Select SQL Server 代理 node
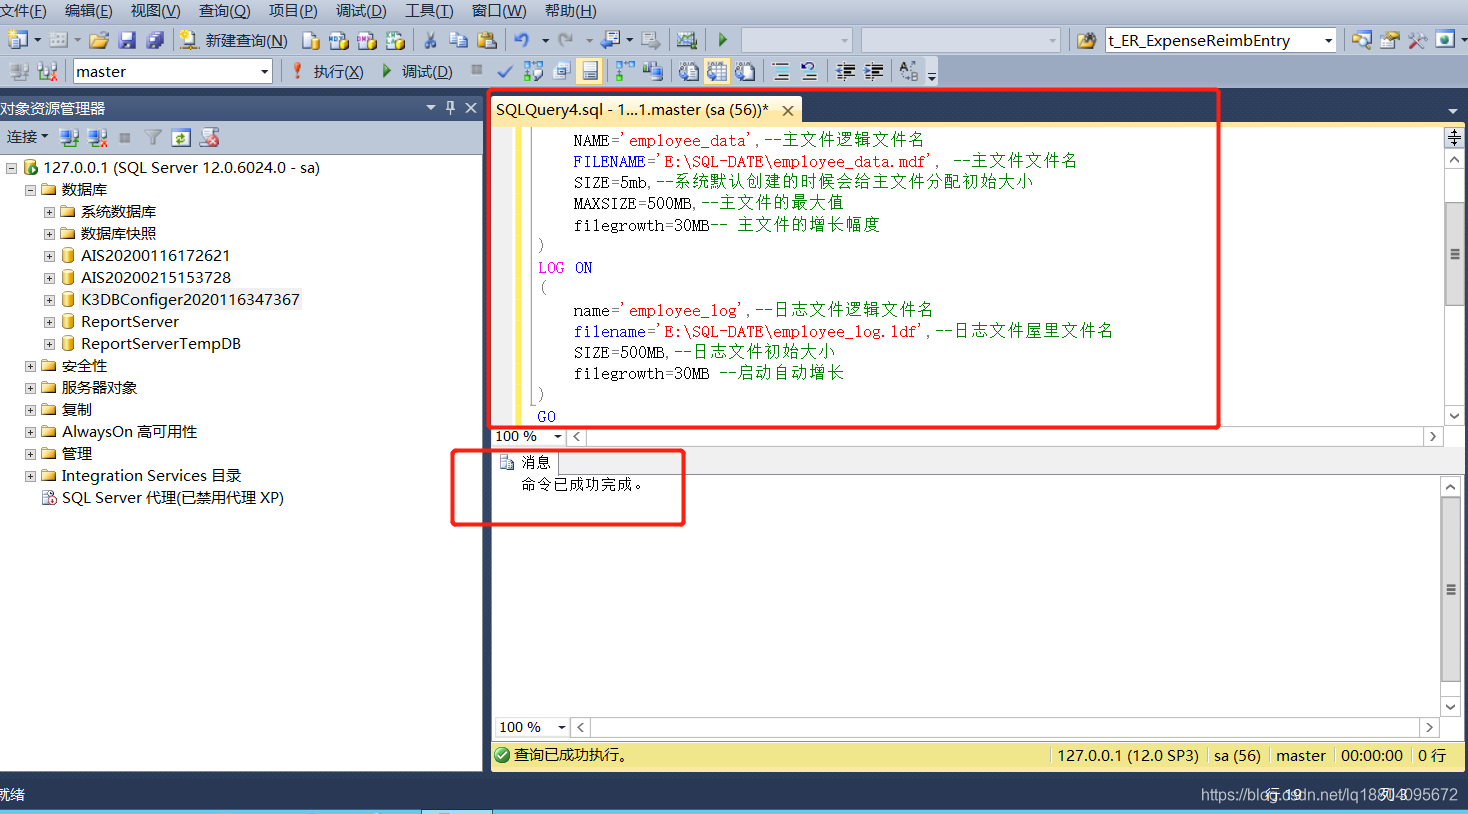 coord(173,497)
